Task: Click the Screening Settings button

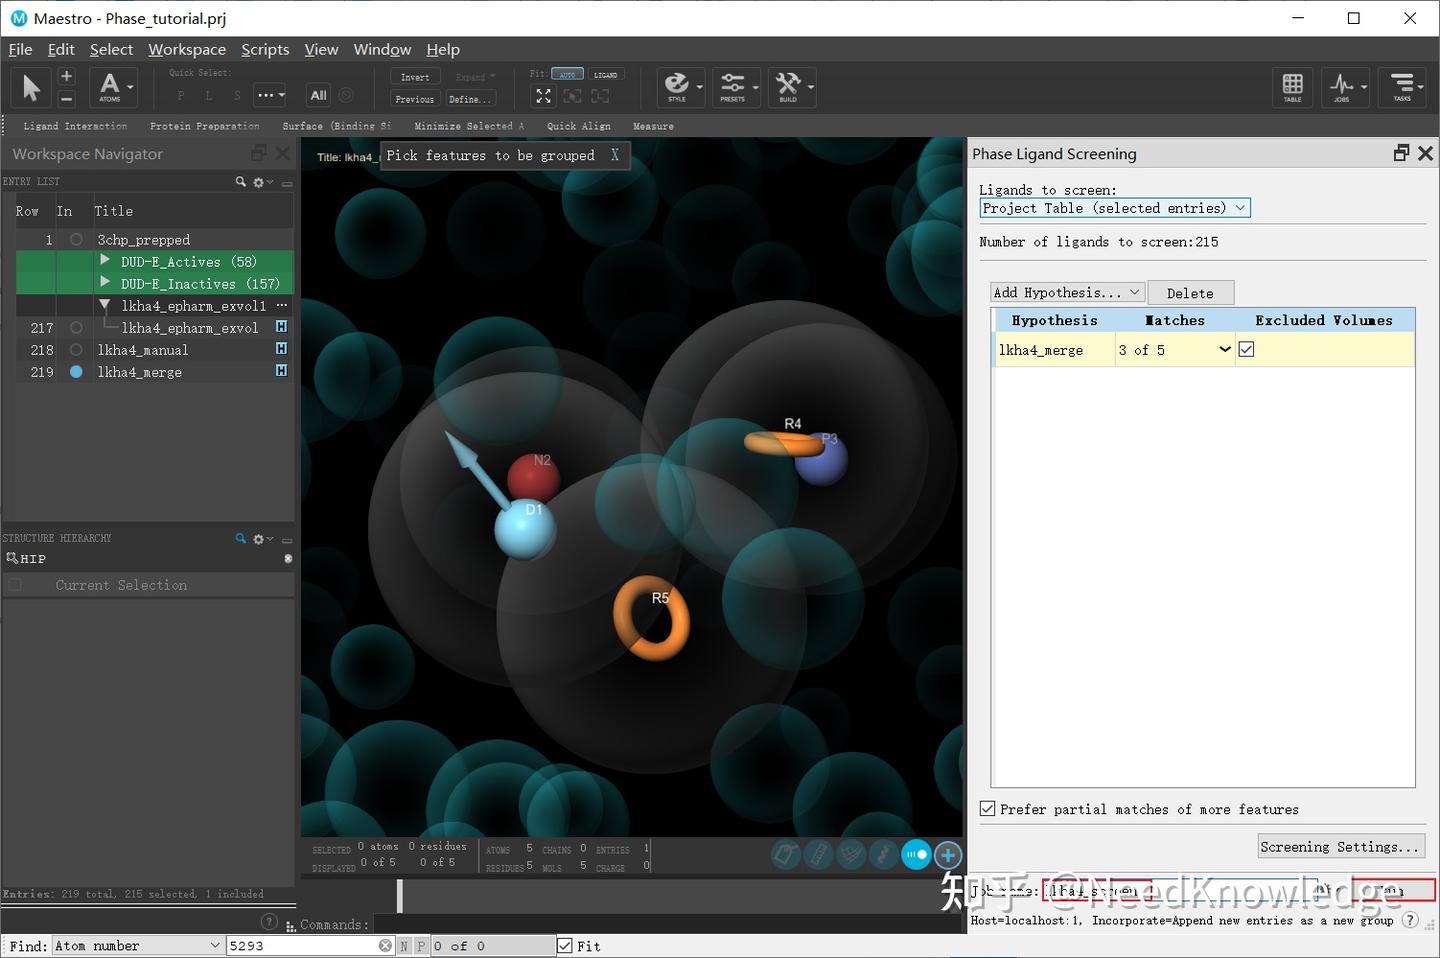Action: coord(1341,846)
